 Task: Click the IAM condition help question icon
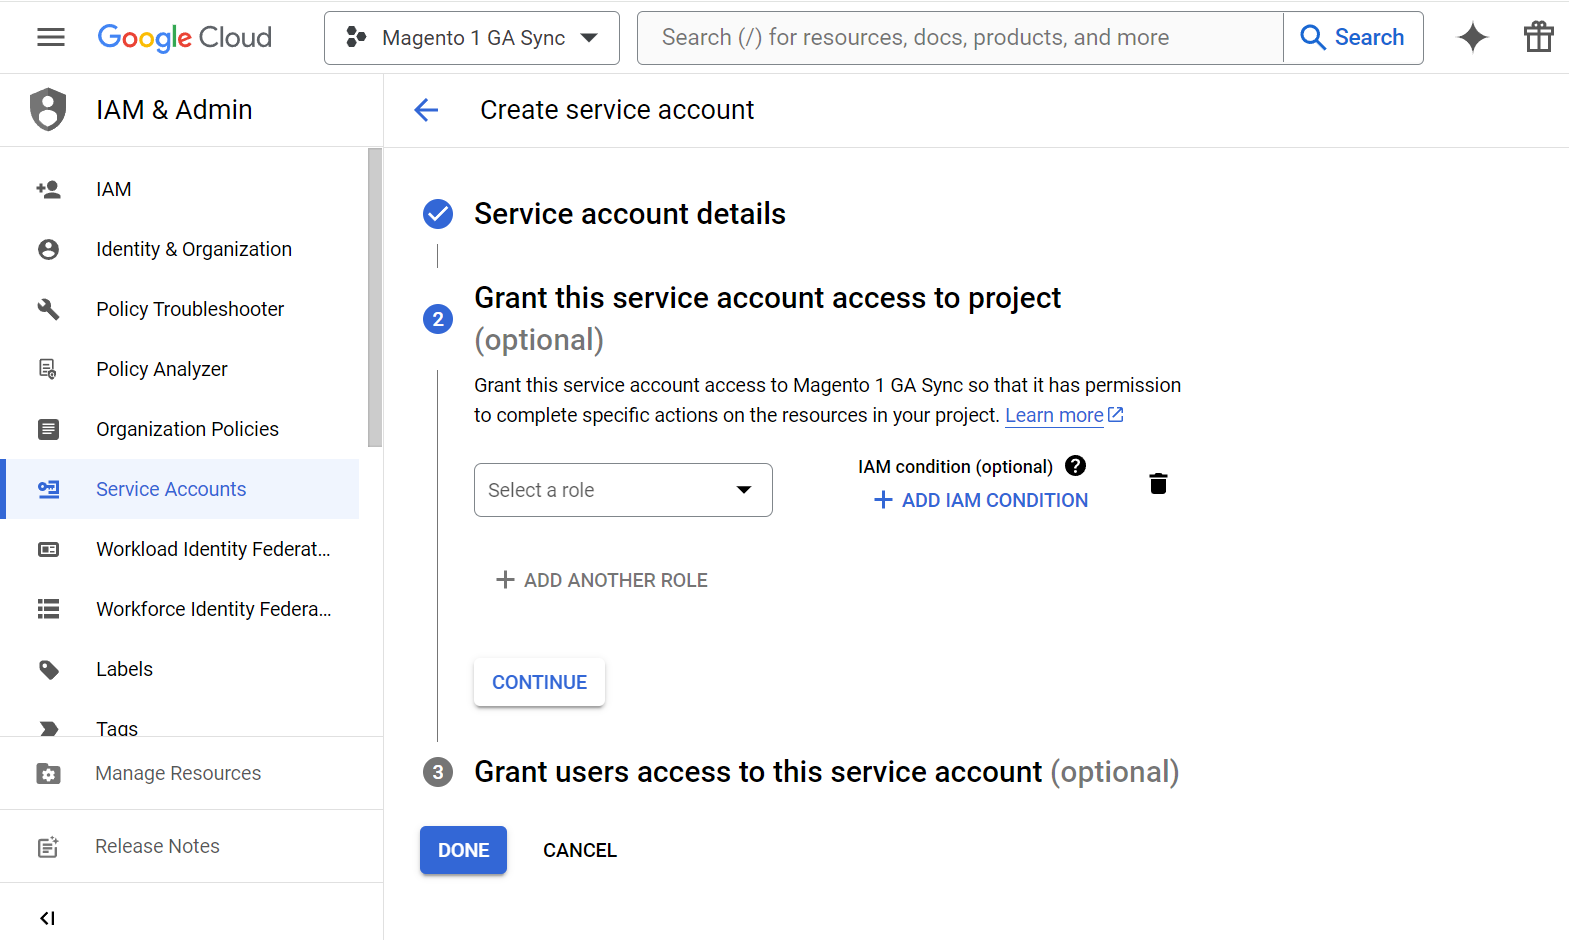pos(1075,466)
